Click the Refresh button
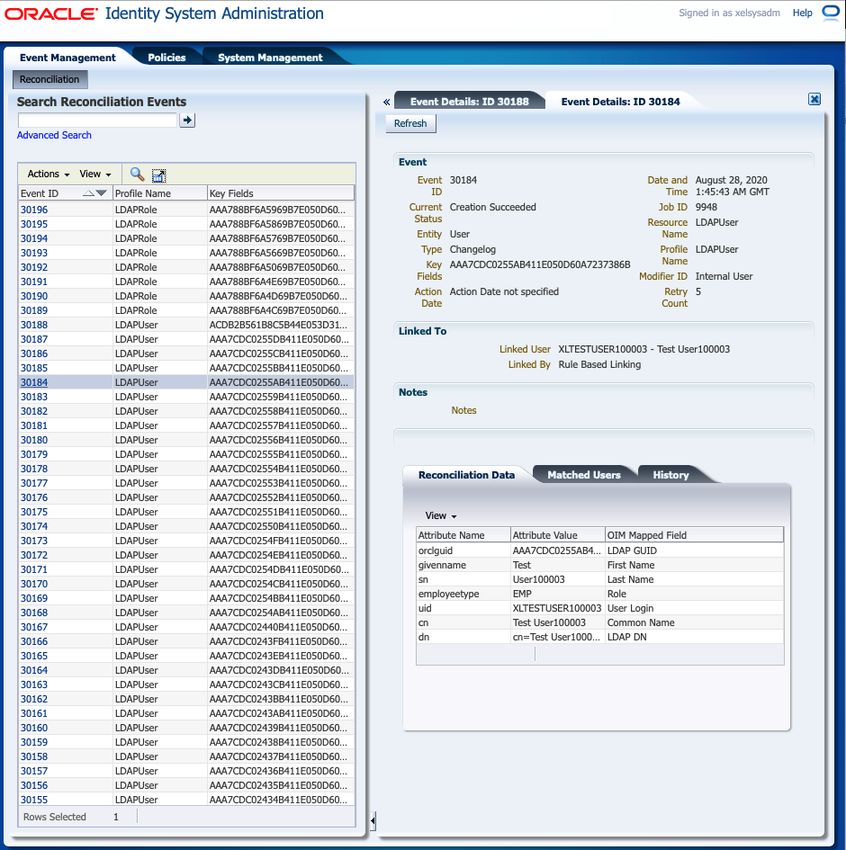This screenshot has height=850, width=846. point(410,123)
